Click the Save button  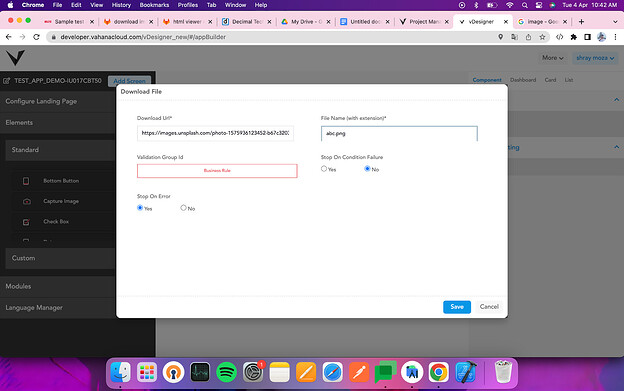[457, 307]
